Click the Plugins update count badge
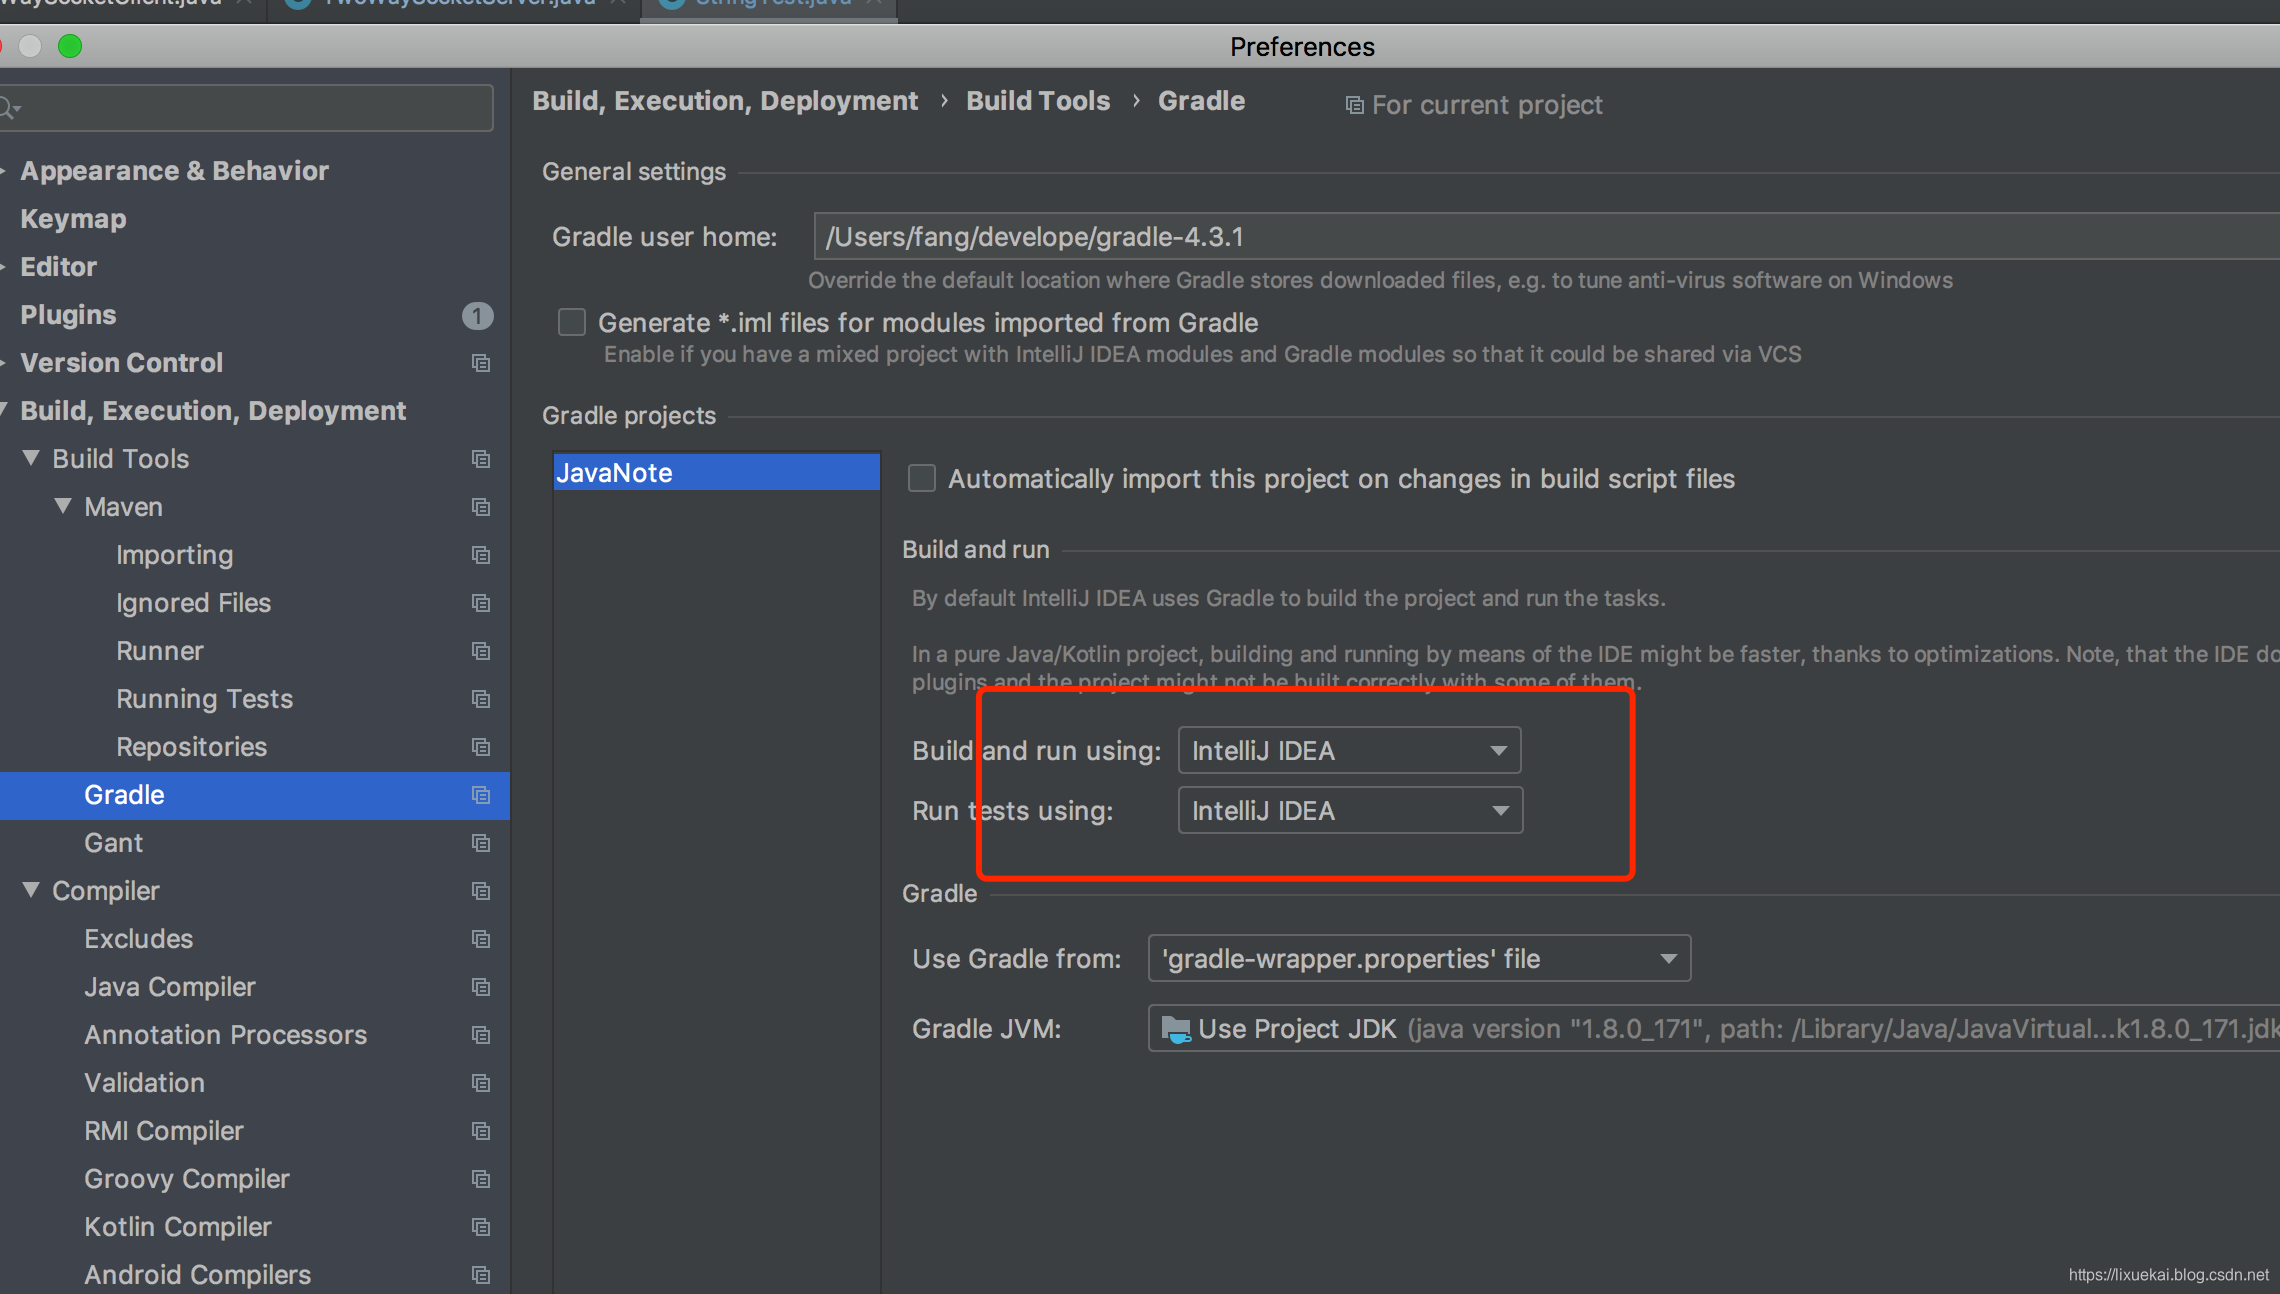Screen dimensions: 2280x1294 (477, 316)
